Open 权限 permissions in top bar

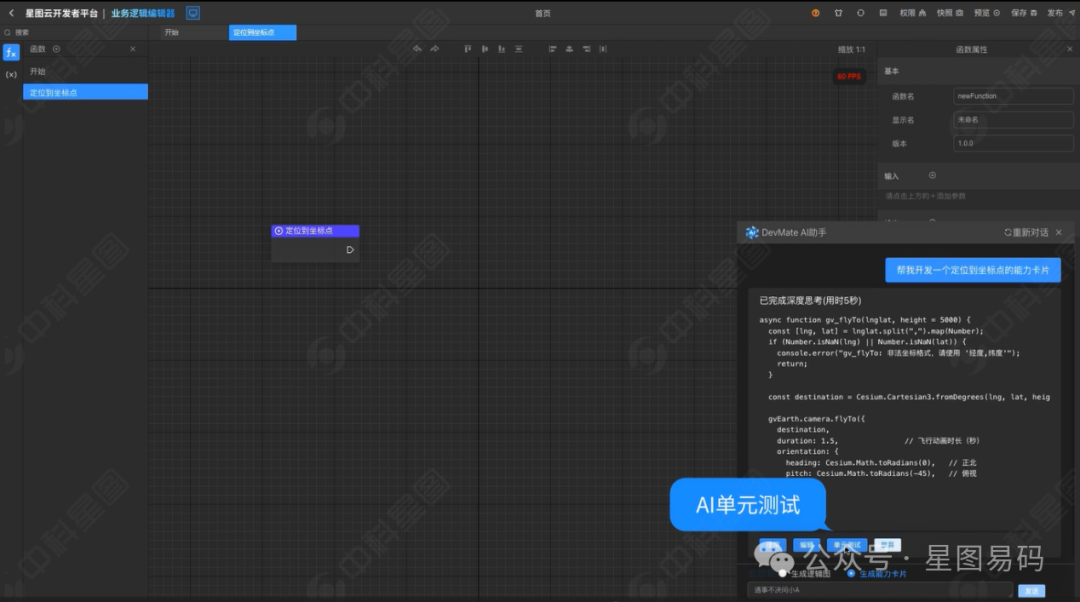(x=913, y=13)
